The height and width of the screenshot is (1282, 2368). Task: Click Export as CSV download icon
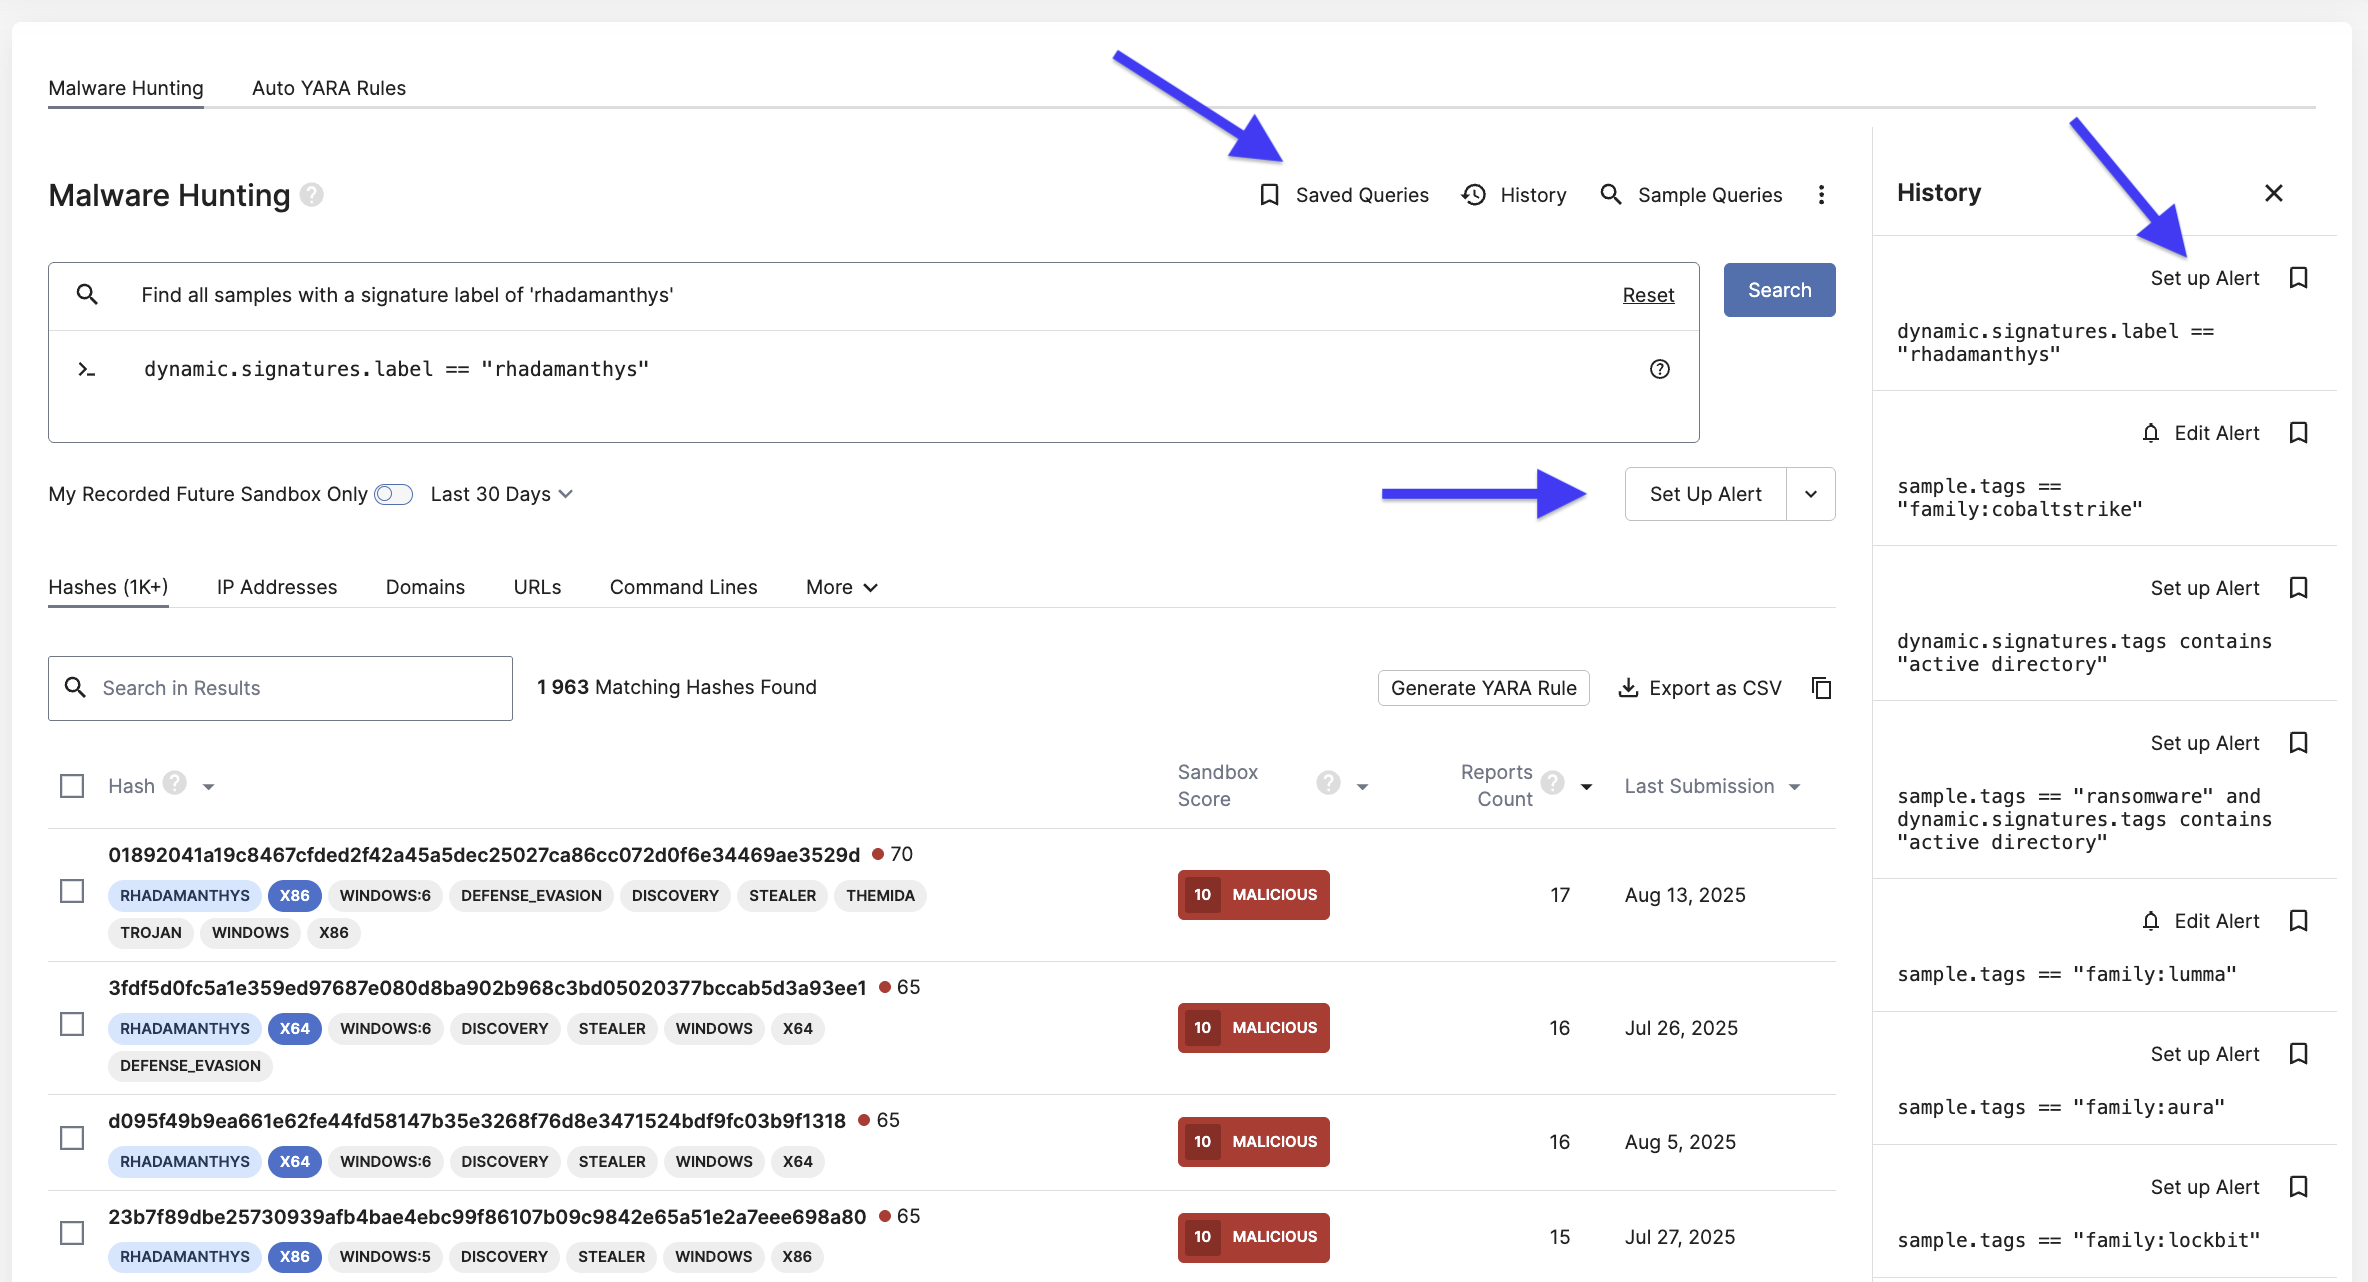[1628, 688]
